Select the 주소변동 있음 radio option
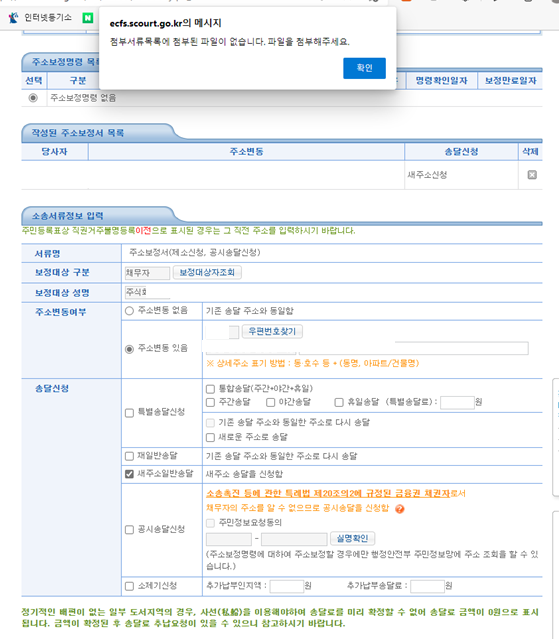This screenshot has width=559, height=639. click(129, 349)
